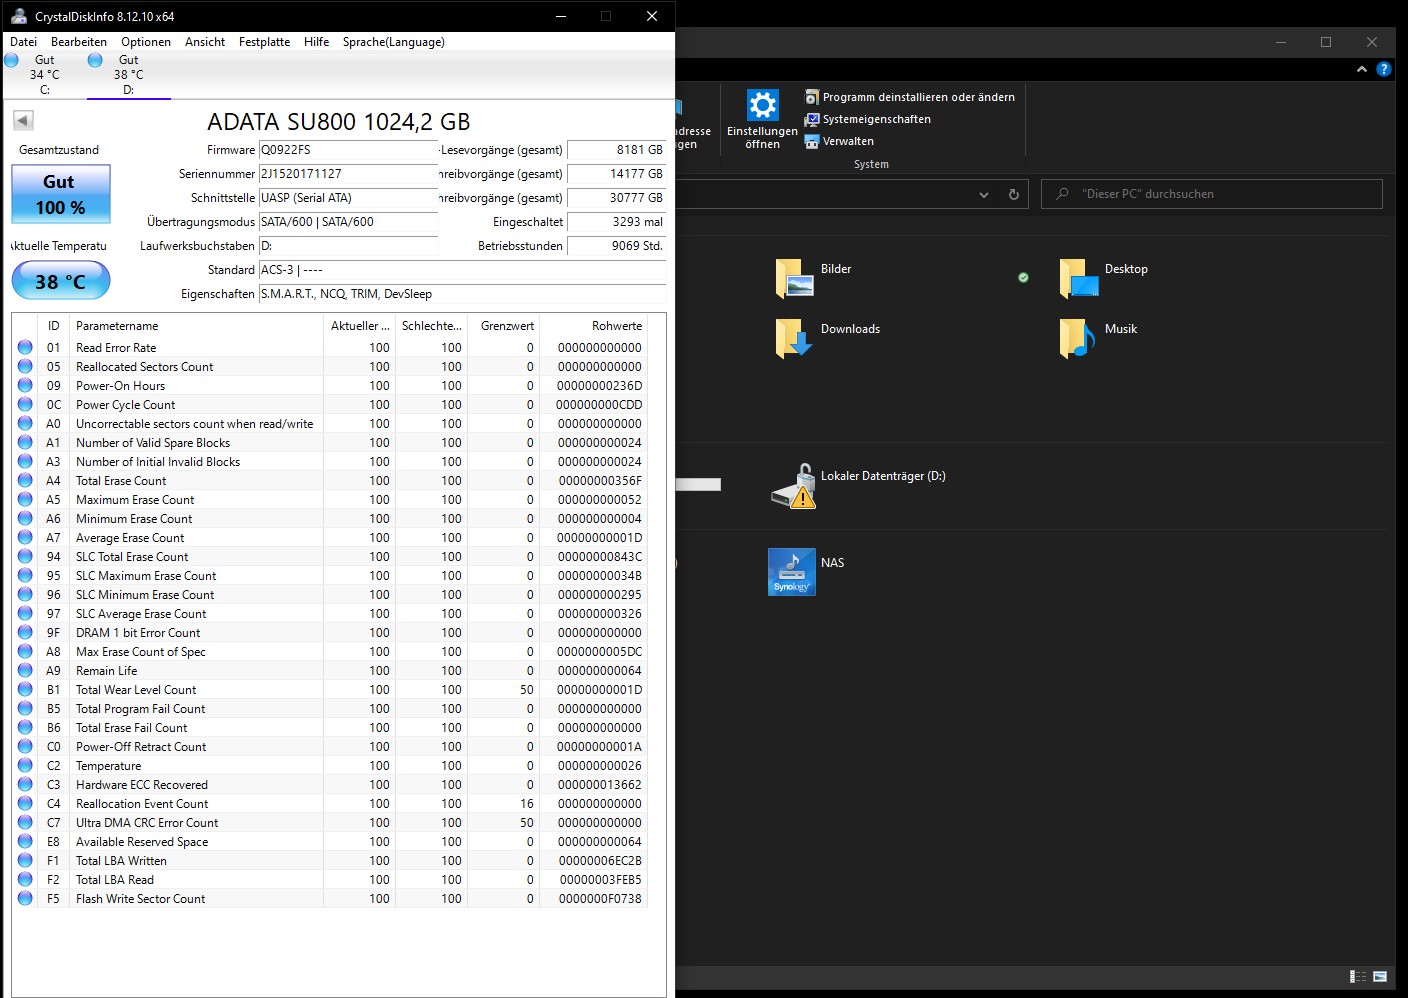Click the 38 °C temperature button
The image size is (1408, 998).
pos(61,281)
